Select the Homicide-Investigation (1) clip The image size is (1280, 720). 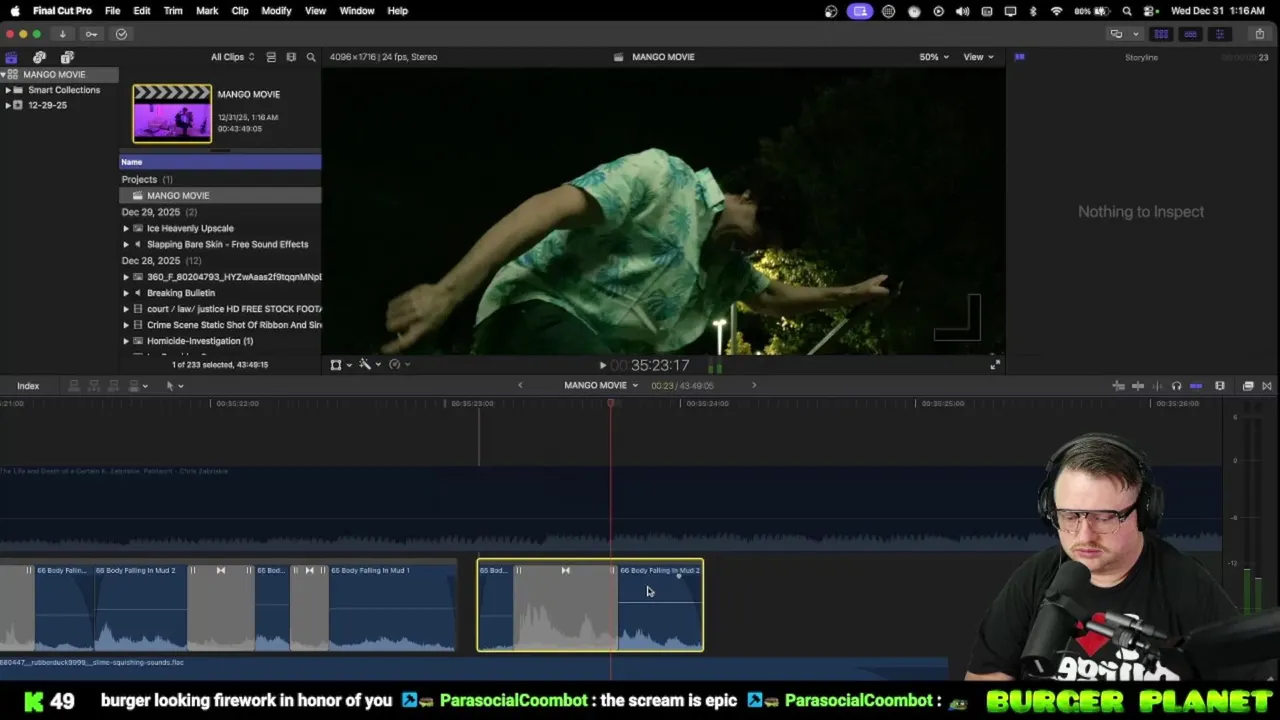click(x=220, y=341)
